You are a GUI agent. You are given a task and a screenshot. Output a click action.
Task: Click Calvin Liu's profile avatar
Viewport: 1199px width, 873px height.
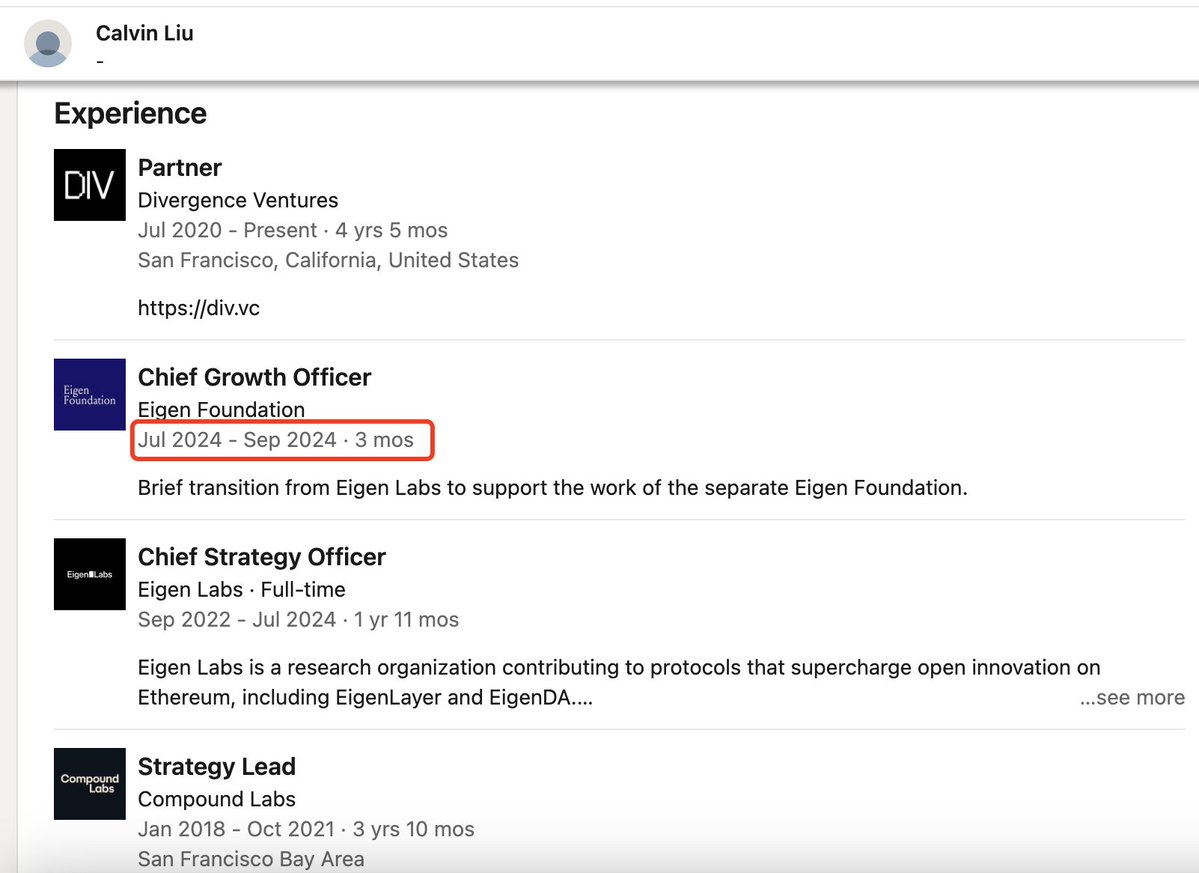coord(48,44)
